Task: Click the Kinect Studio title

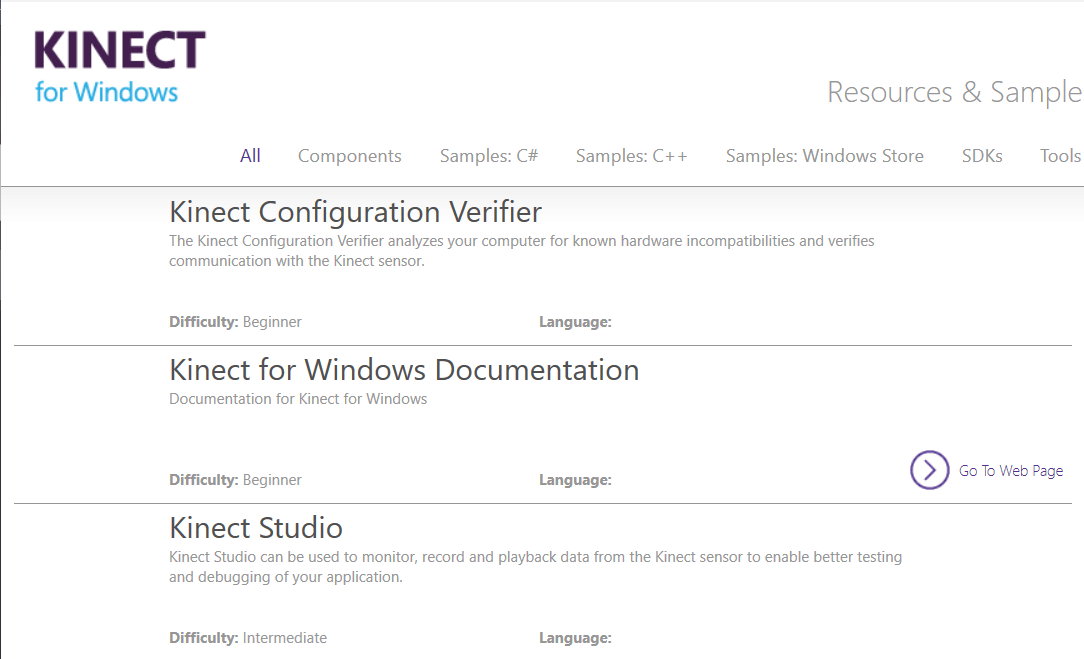Action: pyautogui.click(x=256, y=528)
